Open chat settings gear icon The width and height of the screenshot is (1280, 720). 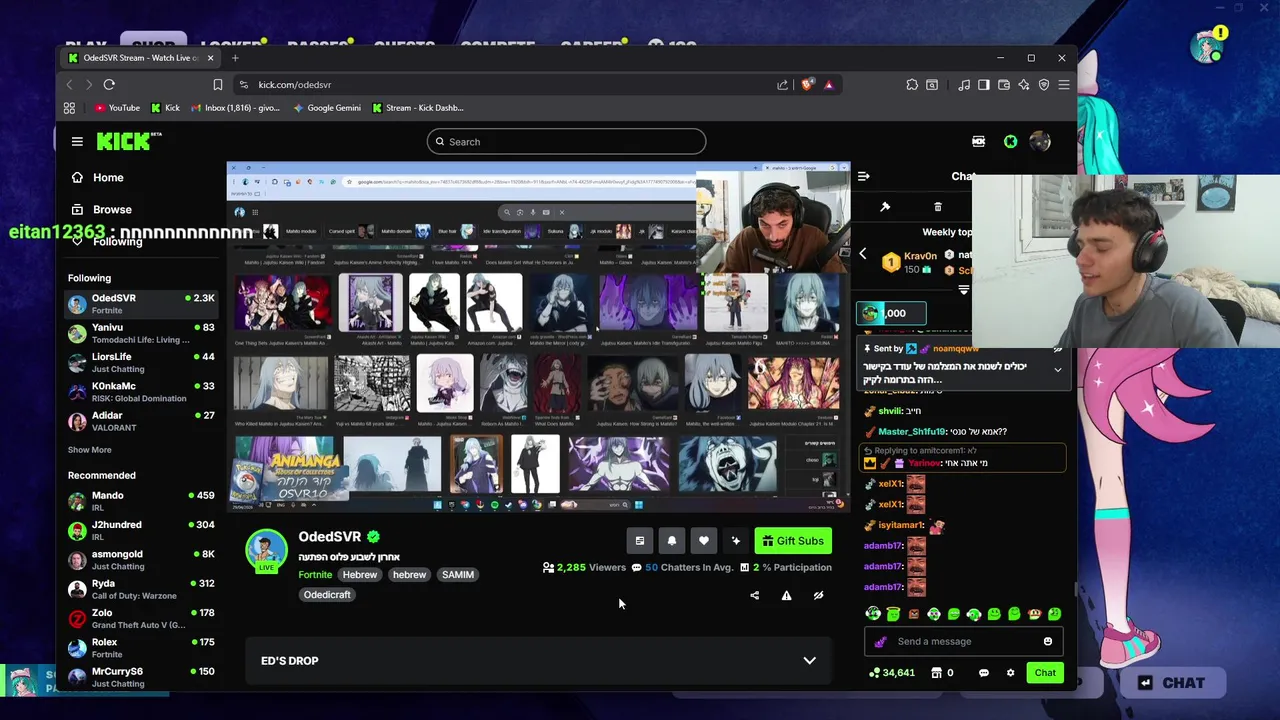[1010, 673]
